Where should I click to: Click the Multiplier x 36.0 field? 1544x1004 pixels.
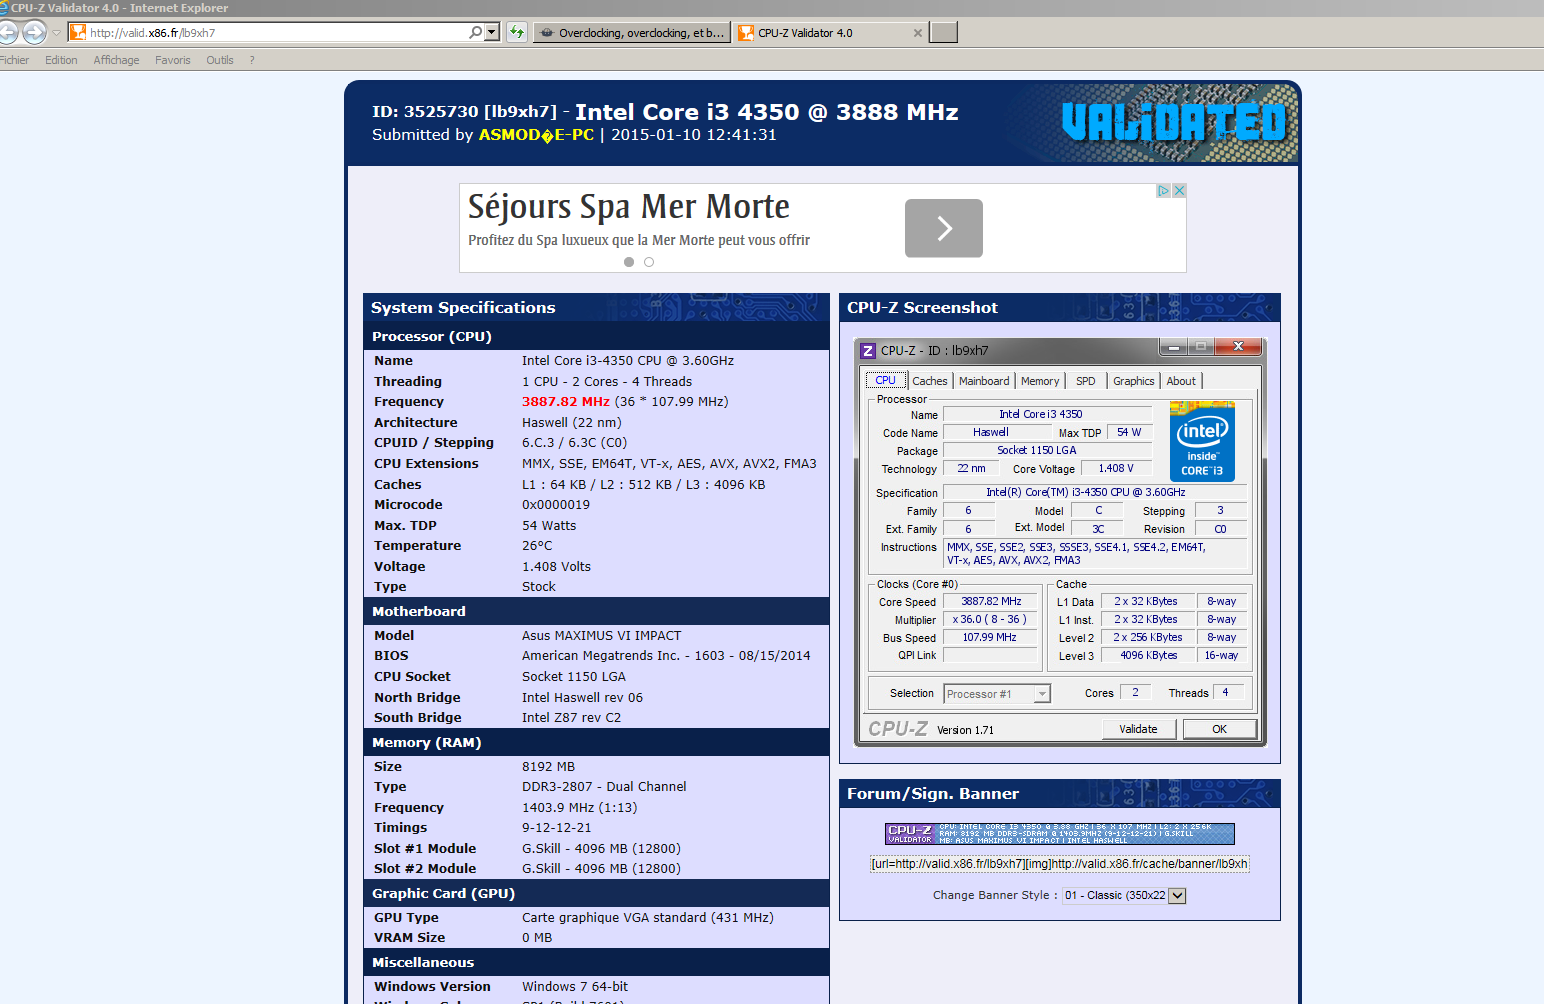(991, 620)
